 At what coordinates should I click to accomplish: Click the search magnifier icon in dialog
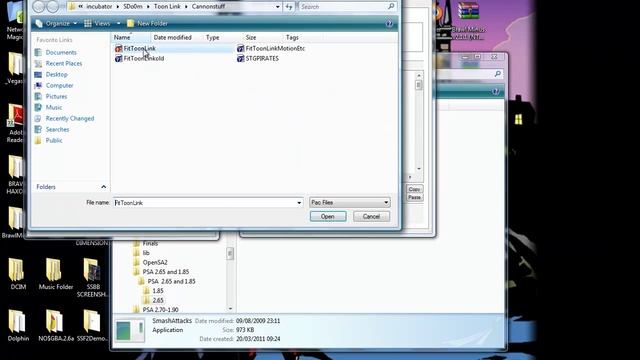click(x=391, y=7)
